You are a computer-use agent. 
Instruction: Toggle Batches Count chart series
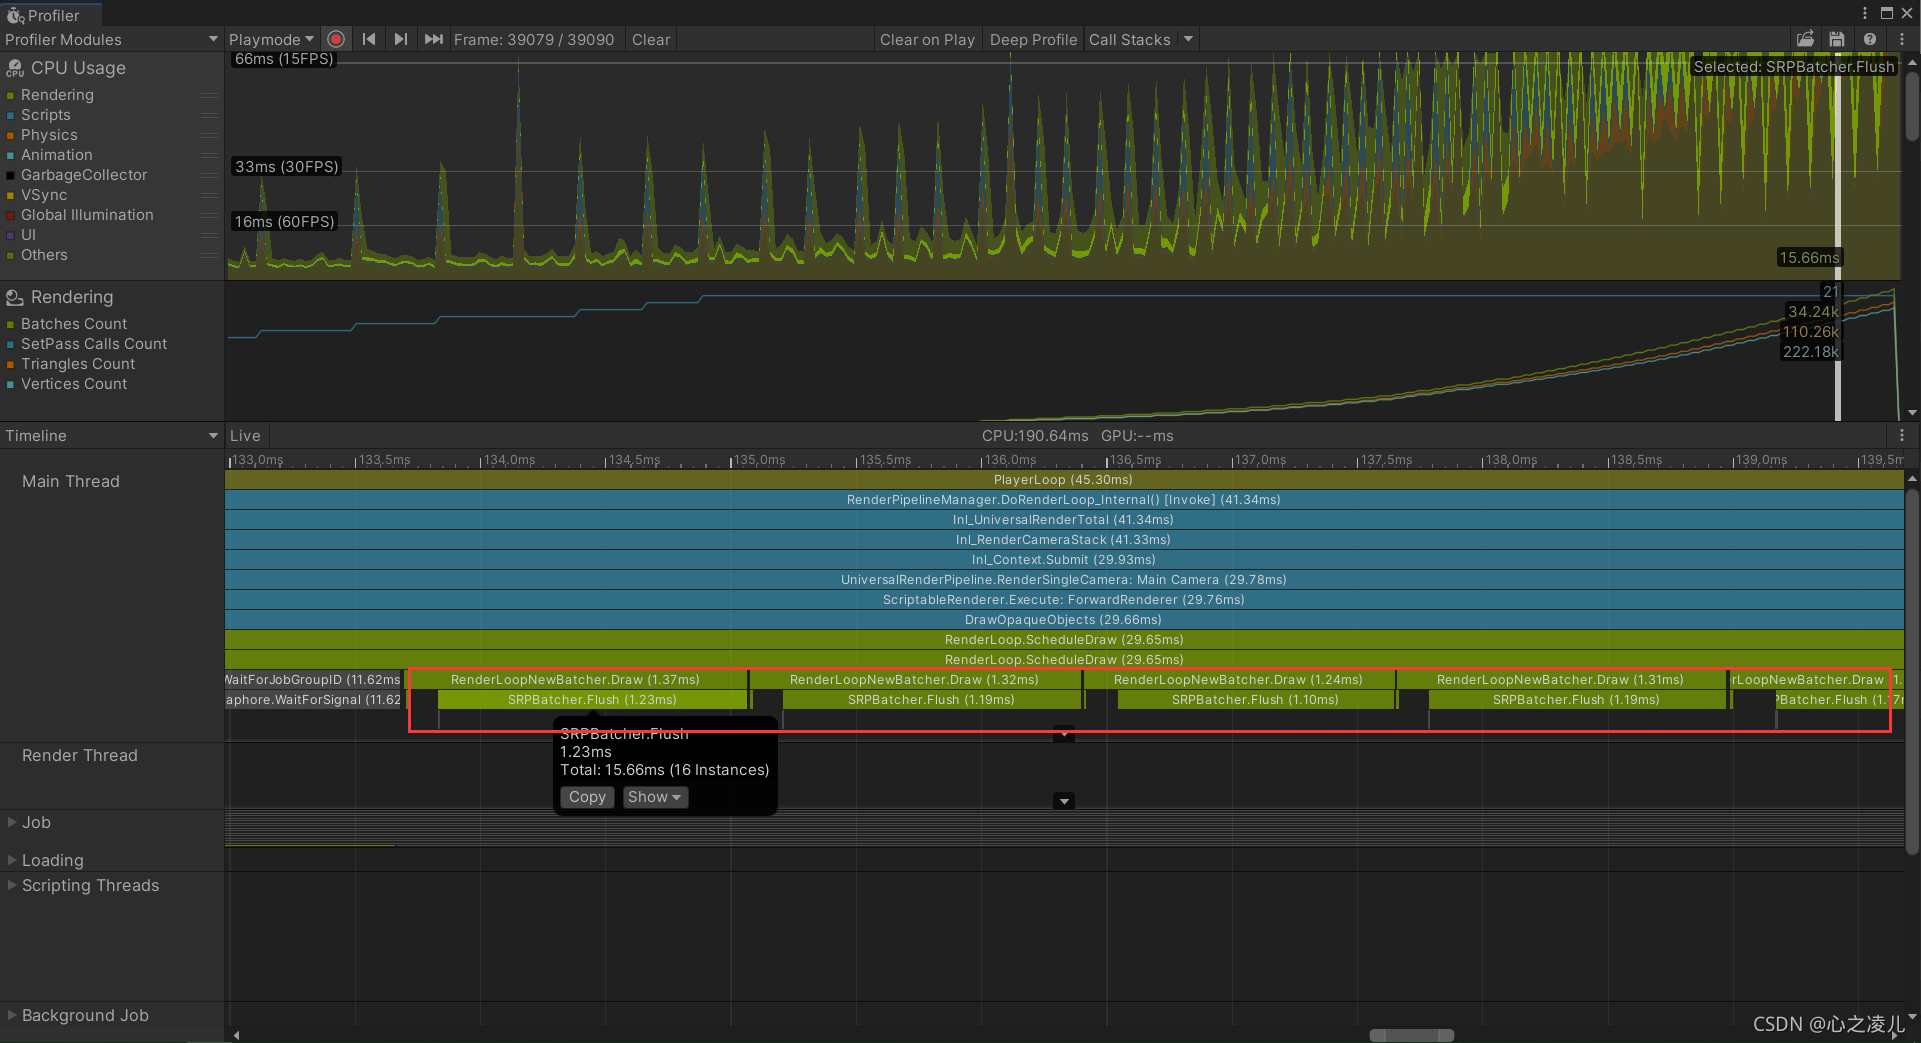10,324
